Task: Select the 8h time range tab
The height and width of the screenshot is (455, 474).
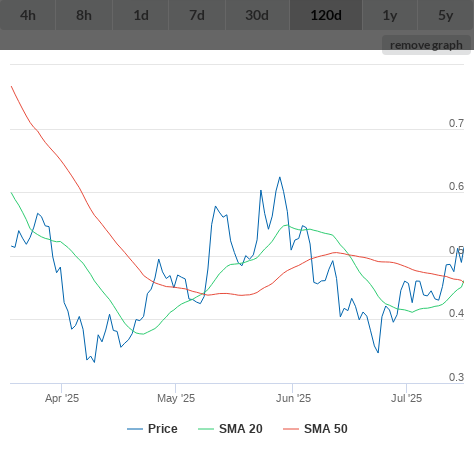Action: point(84,15)
